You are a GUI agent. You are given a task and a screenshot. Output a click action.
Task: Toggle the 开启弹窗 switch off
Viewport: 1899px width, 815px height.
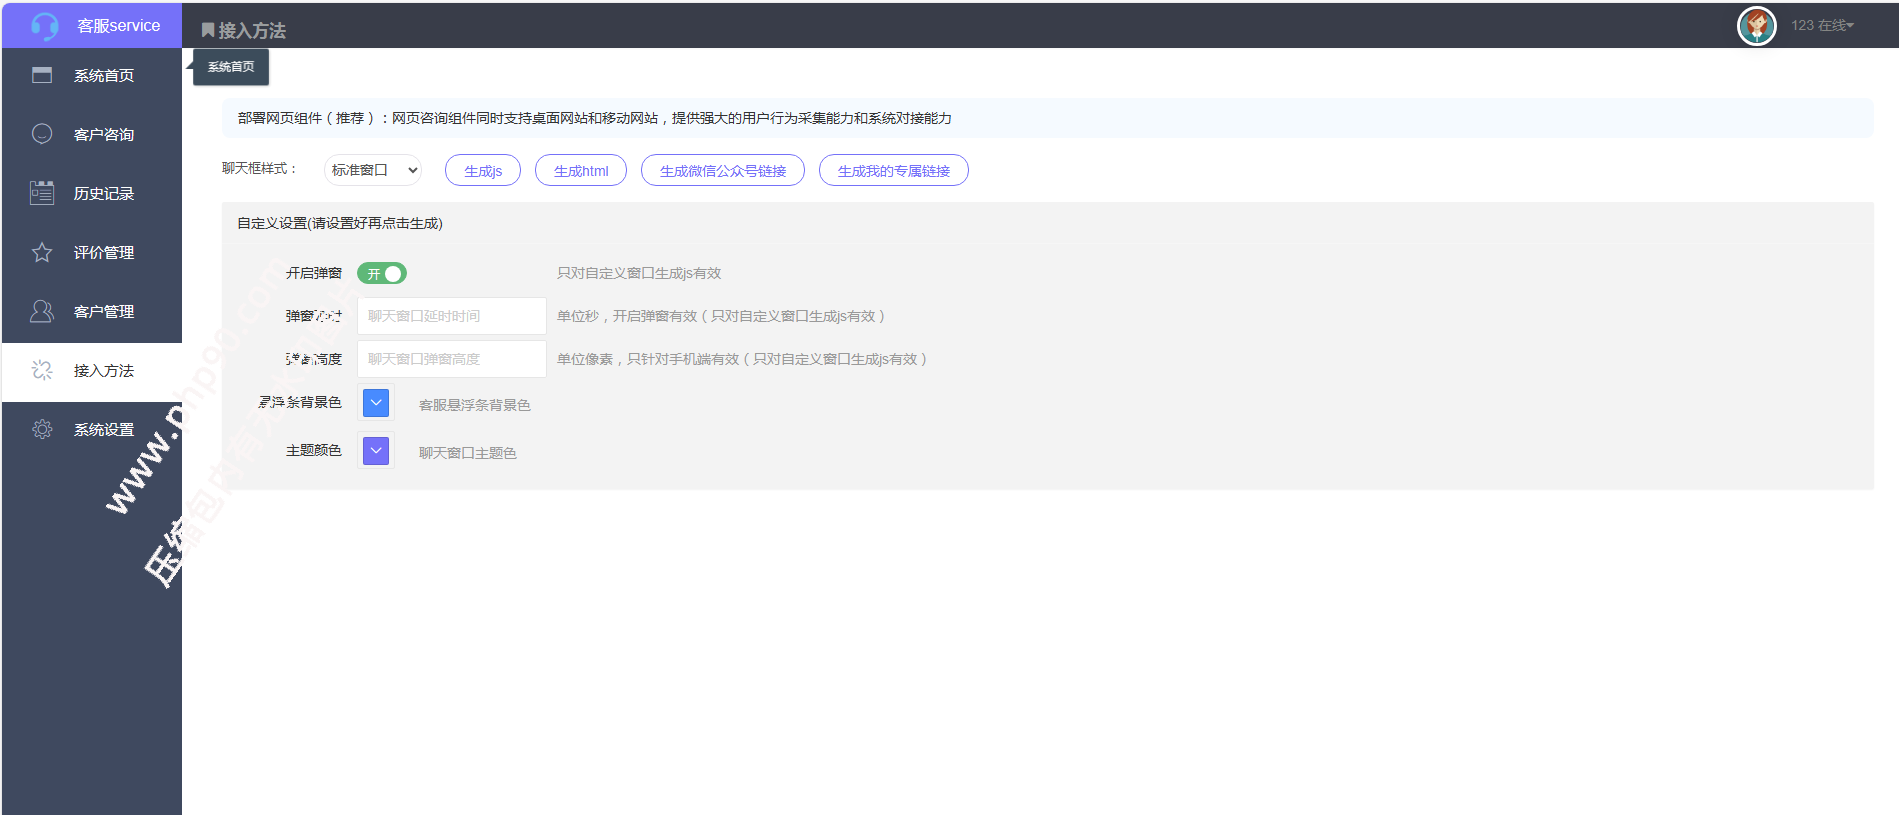coord(382,273)
